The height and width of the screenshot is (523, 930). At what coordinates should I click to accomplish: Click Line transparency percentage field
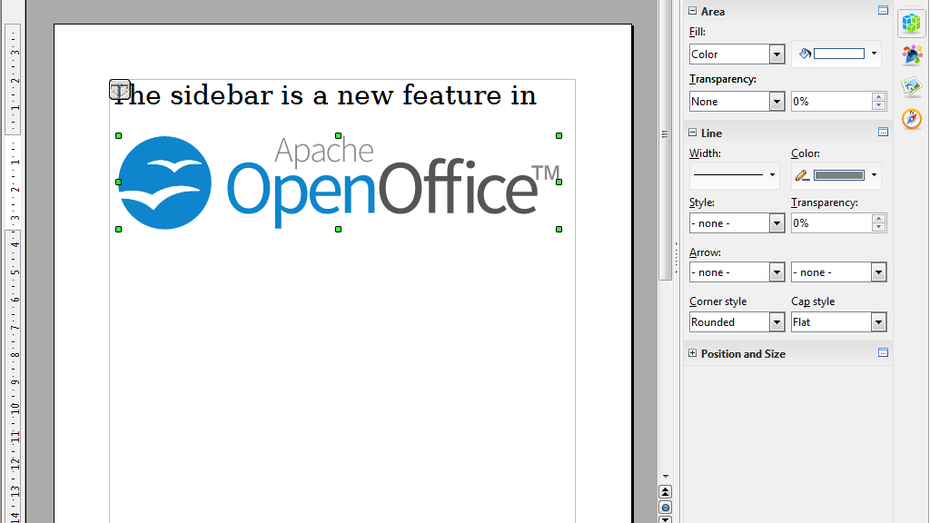[x=832, y=223]
